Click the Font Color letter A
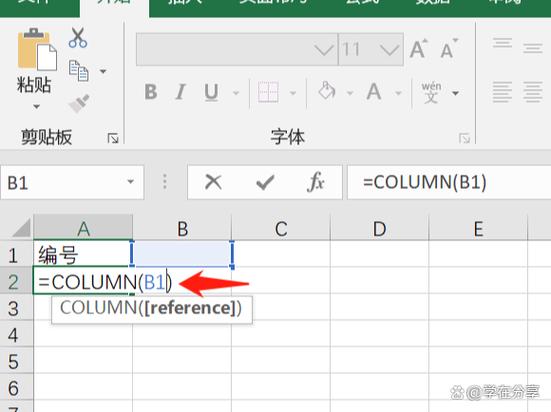This screenshot has height=412, width=551. tap(374, 92)
